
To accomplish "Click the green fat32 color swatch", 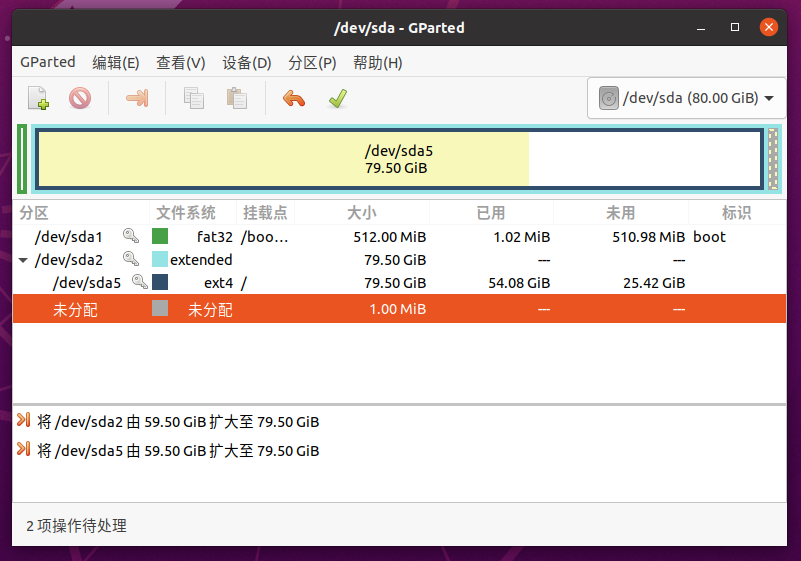I will click(160, 236).
